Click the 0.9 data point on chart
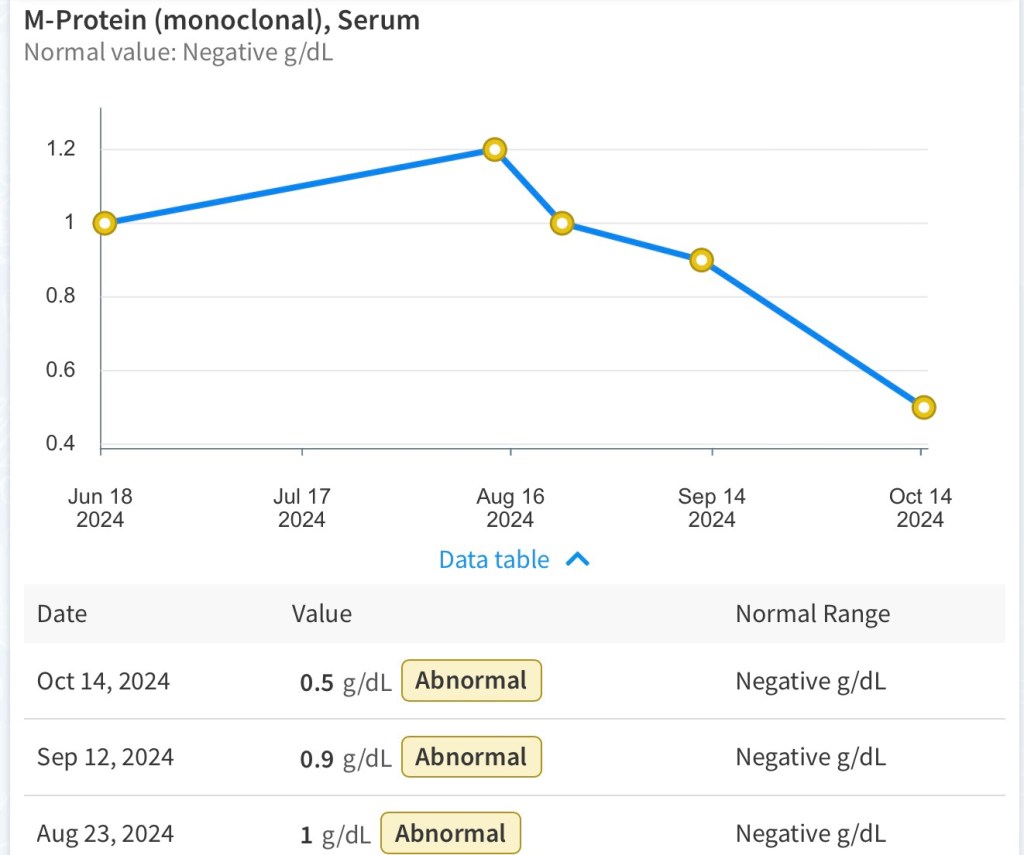Image resolution: width=1024 pixels, height=855 pixels. (702, 260)
